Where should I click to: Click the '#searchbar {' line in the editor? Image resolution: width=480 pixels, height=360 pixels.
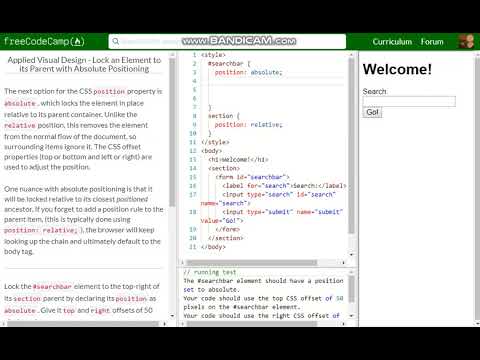point(229,63)
